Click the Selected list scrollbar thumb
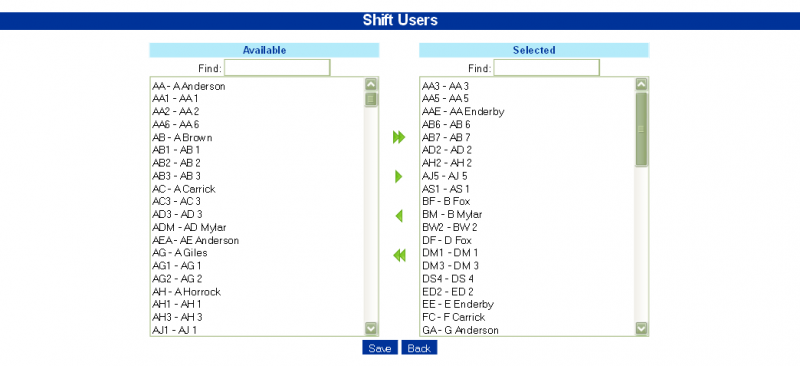 (641, 129)
